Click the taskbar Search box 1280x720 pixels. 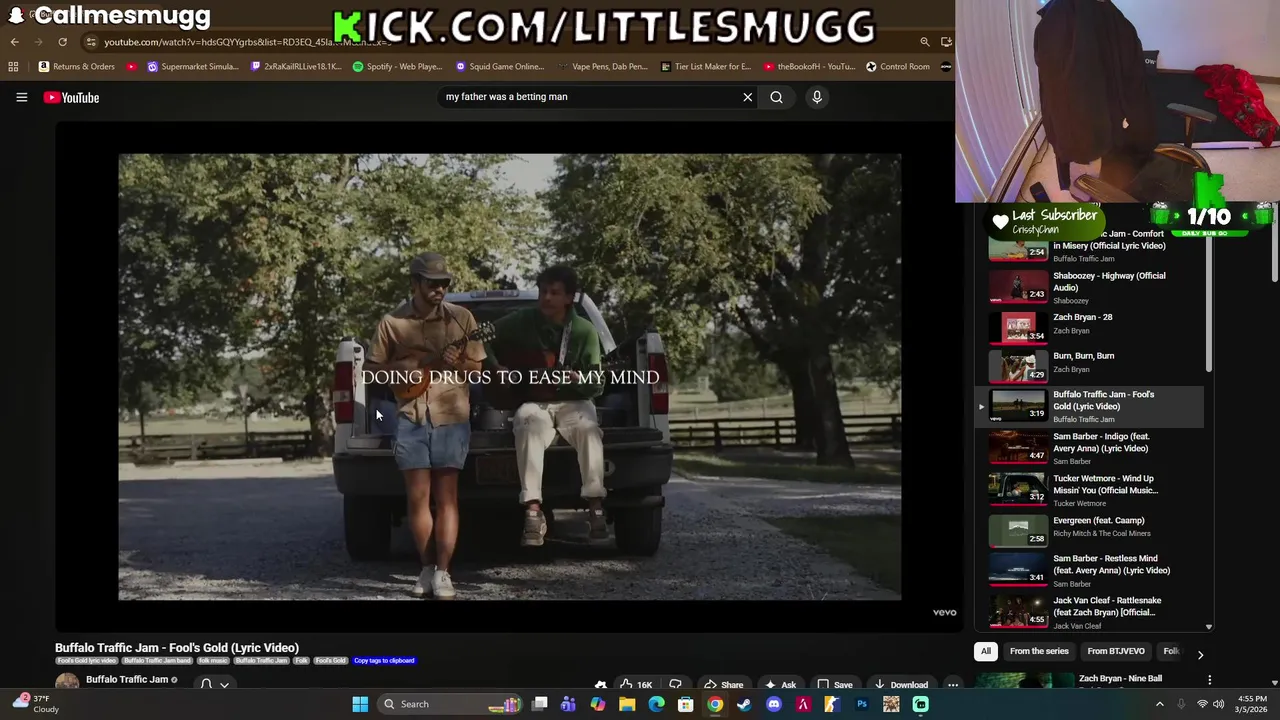[450, 704]
